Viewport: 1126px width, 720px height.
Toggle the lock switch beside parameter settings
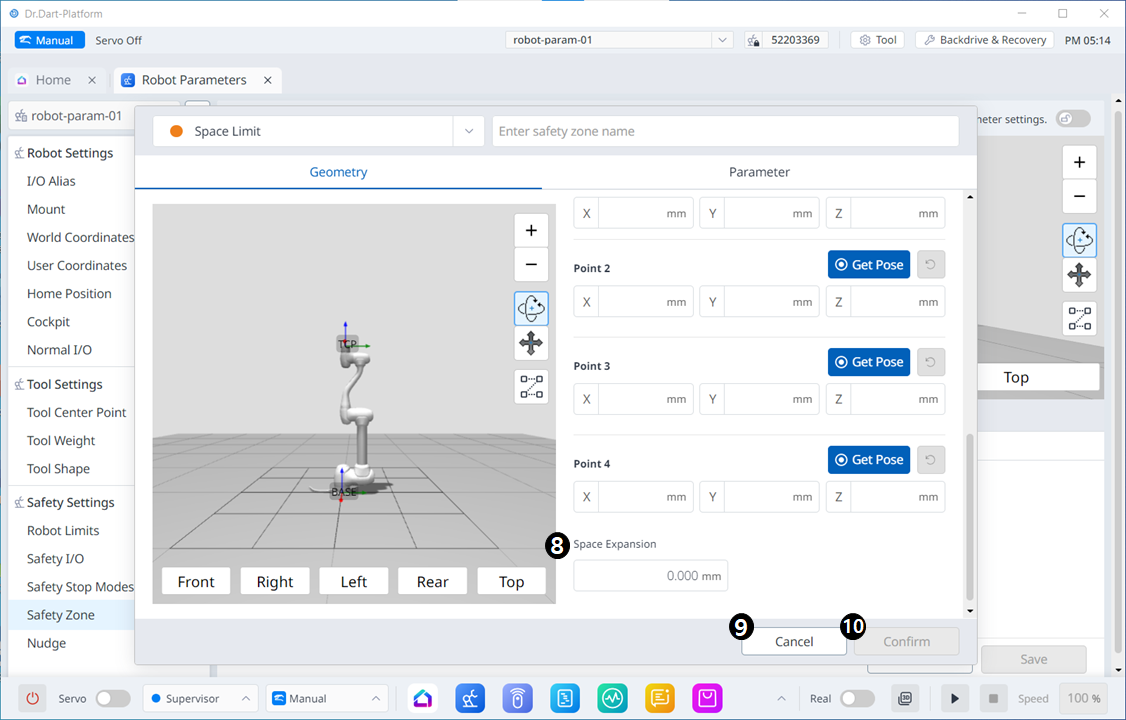pos(1072,119)
